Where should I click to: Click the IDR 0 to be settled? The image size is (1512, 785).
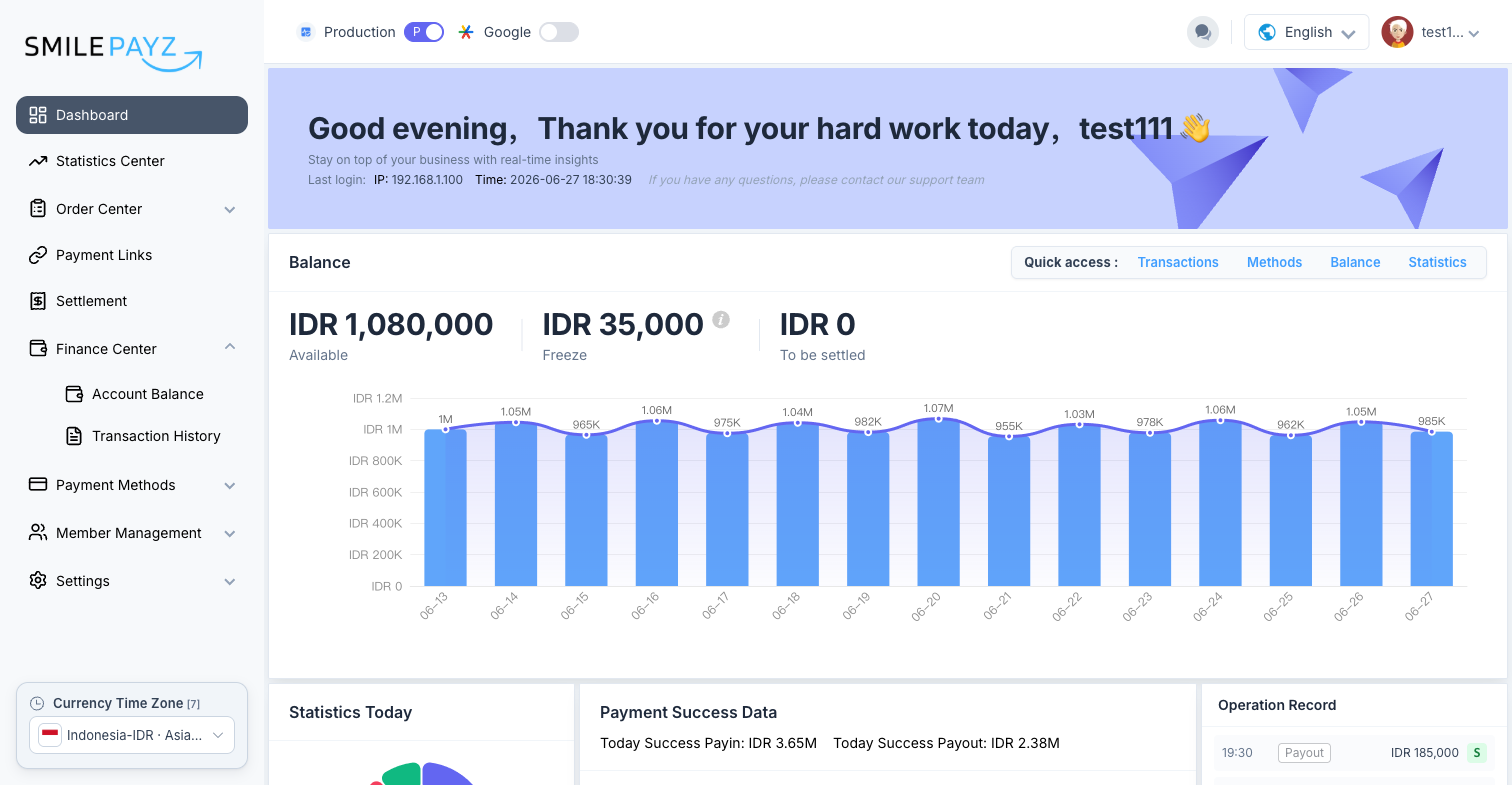pyautogui.click(x=817, y=324)
